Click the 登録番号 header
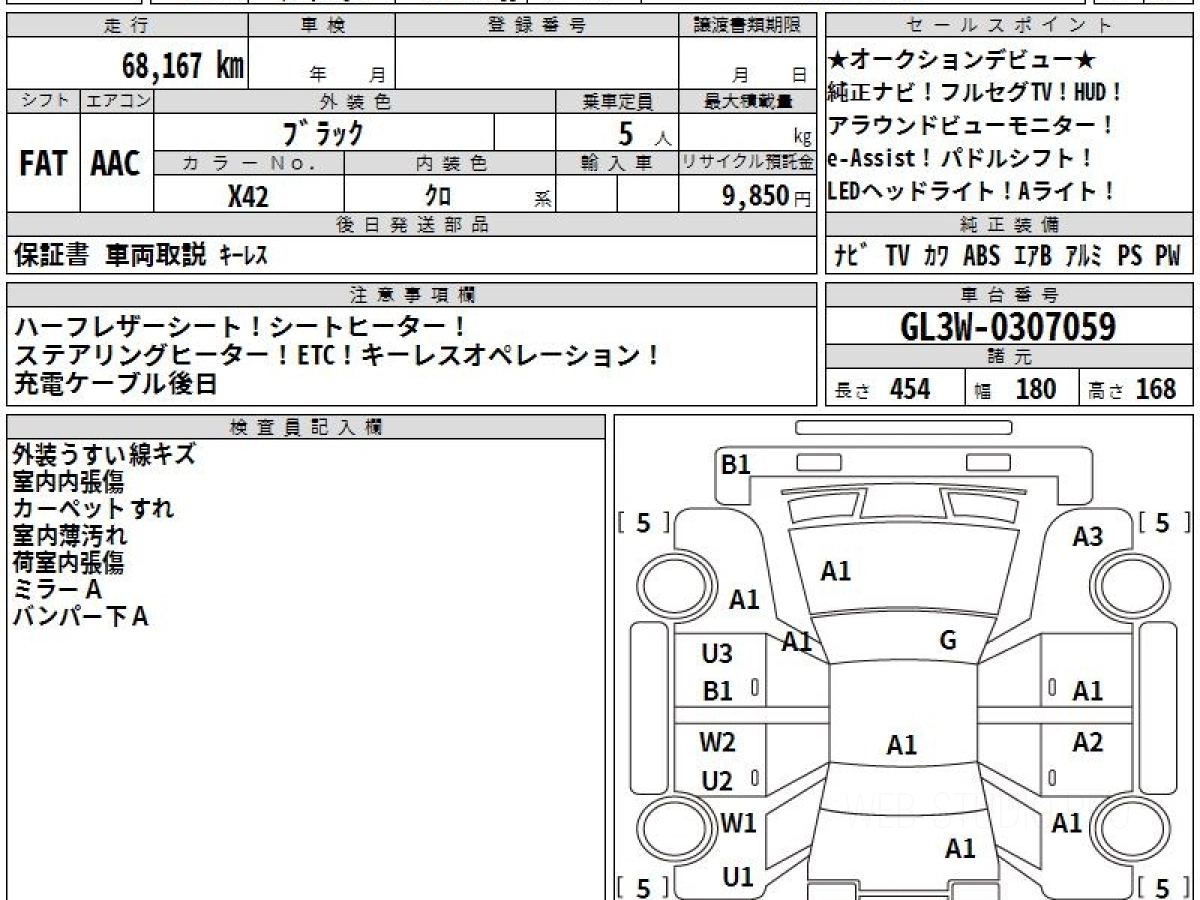This screenshot has width=1200, height=900. click(x=538, y=26)
